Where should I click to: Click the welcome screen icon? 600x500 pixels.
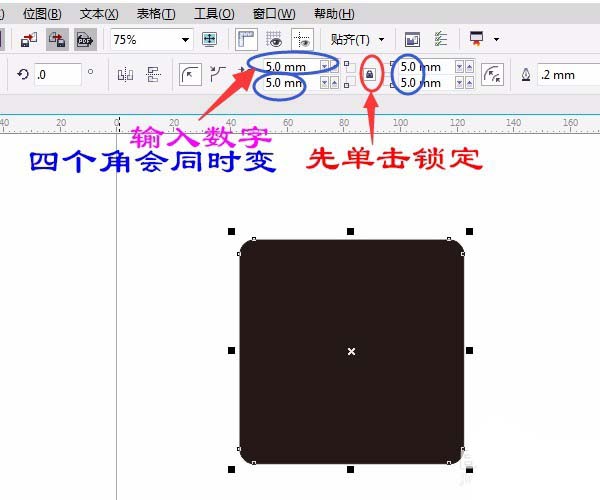412,39
